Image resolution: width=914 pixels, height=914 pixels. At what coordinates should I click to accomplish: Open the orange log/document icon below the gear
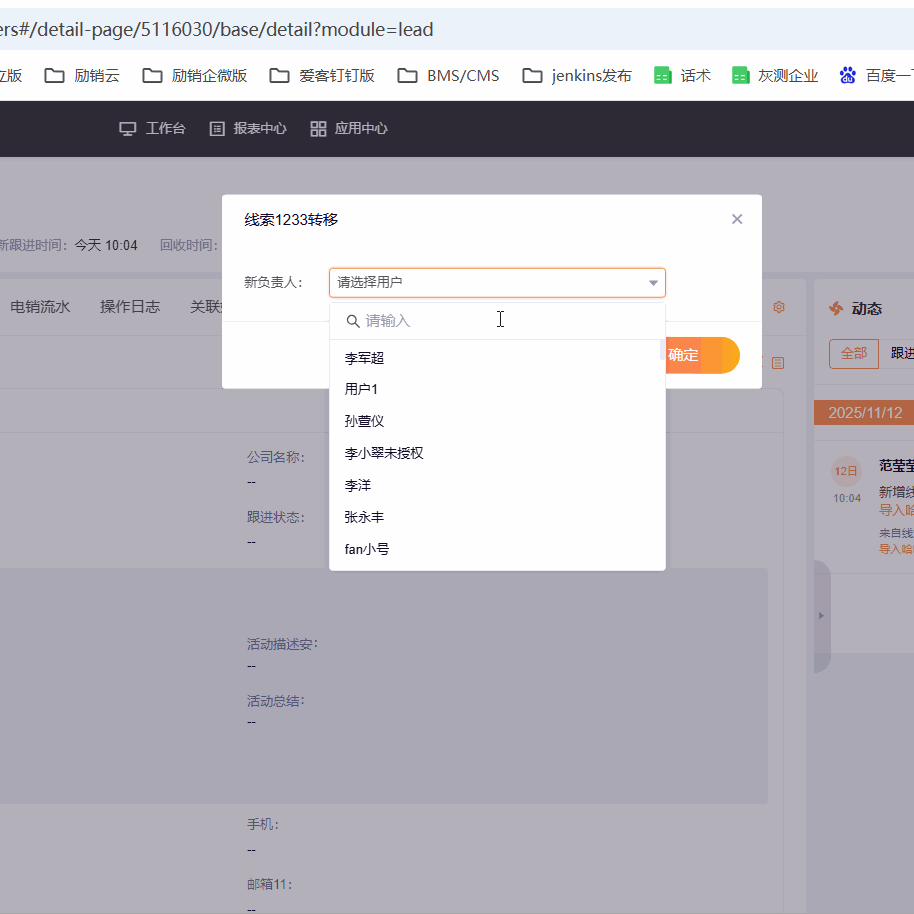[778, 362]
